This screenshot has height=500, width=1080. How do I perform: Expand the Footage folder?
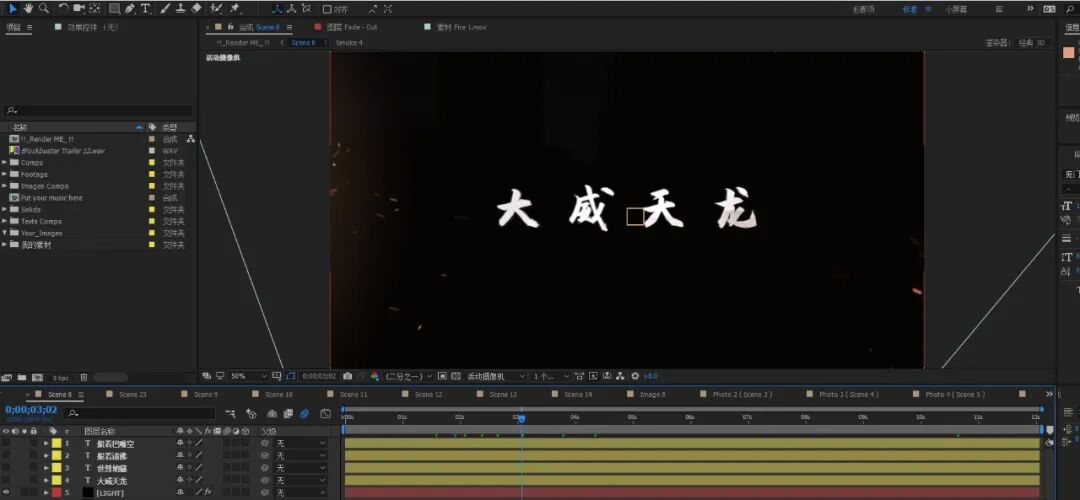point(5,174)
